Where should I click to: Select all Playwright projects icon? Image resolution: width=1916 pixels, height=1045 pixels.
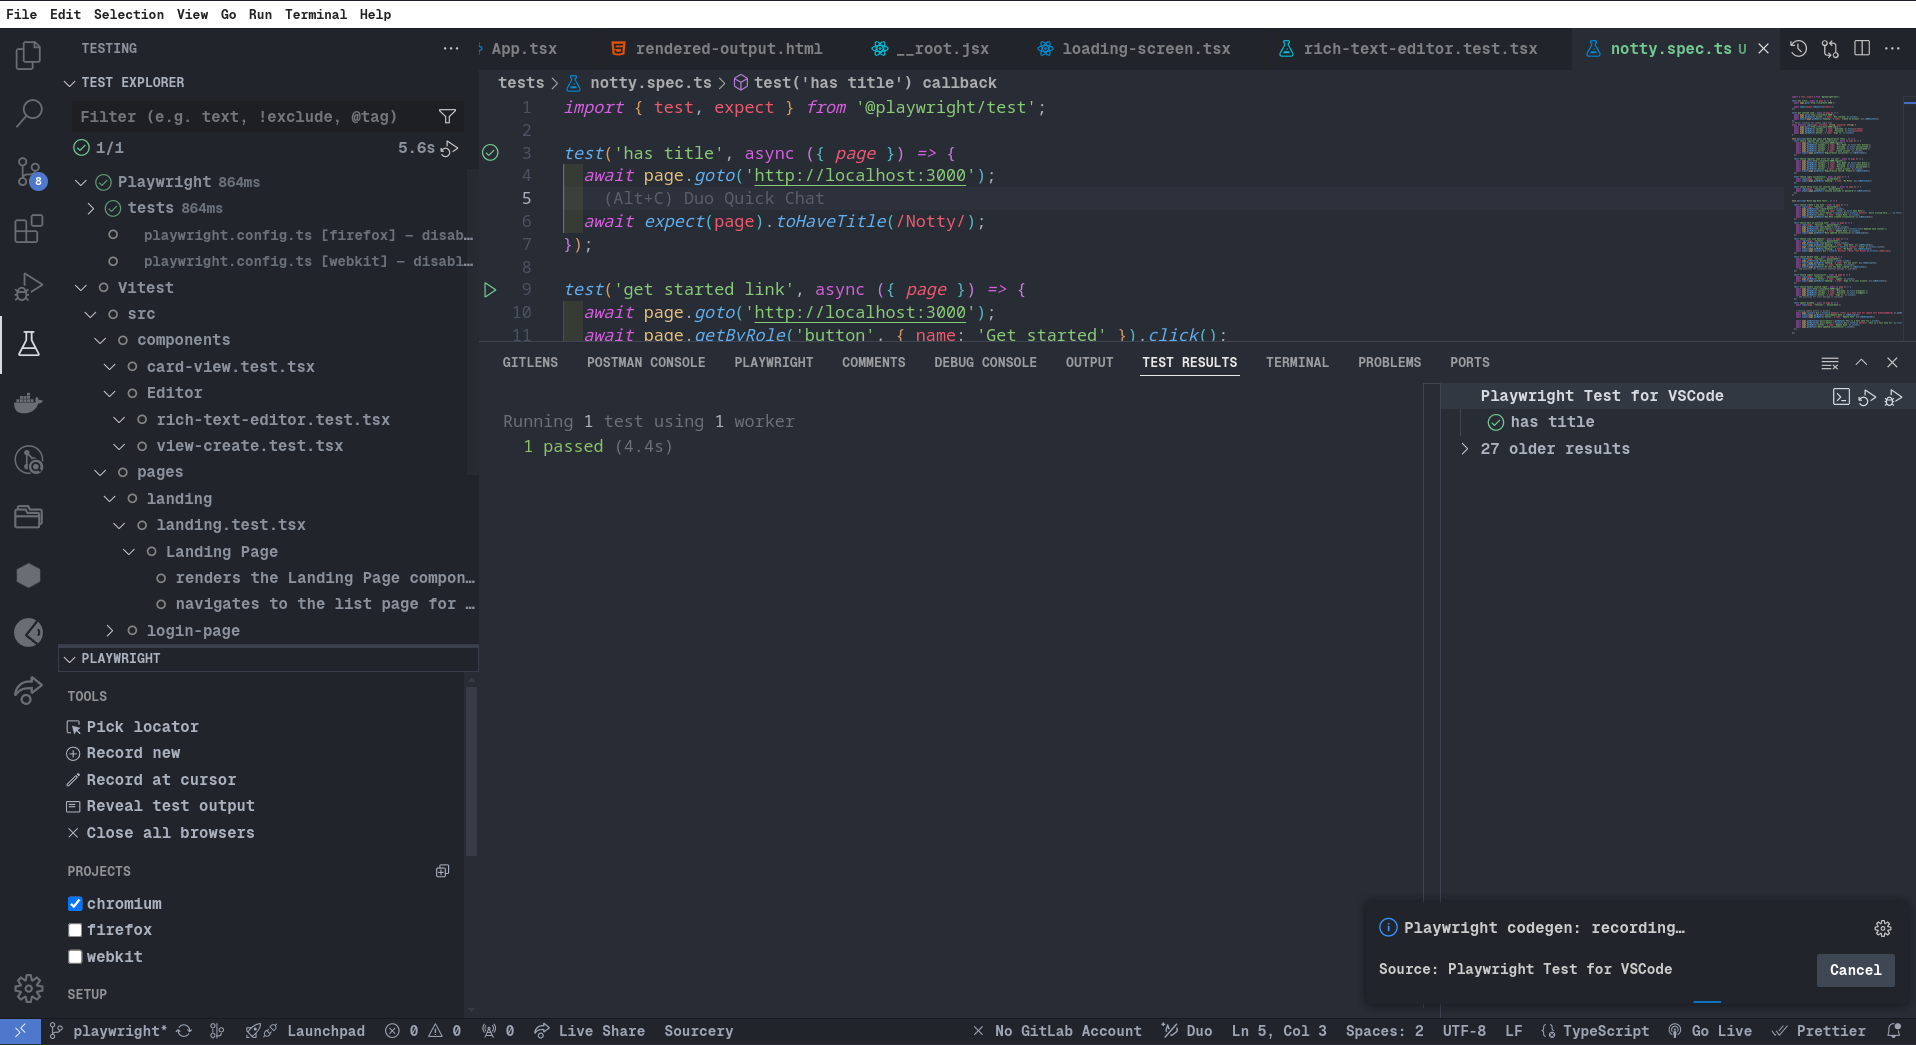tap(442, 871)
